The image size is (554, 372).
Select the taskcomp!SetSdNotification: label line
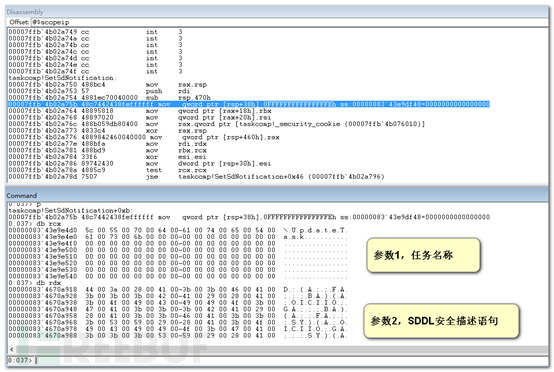click(x=63, y=78)
